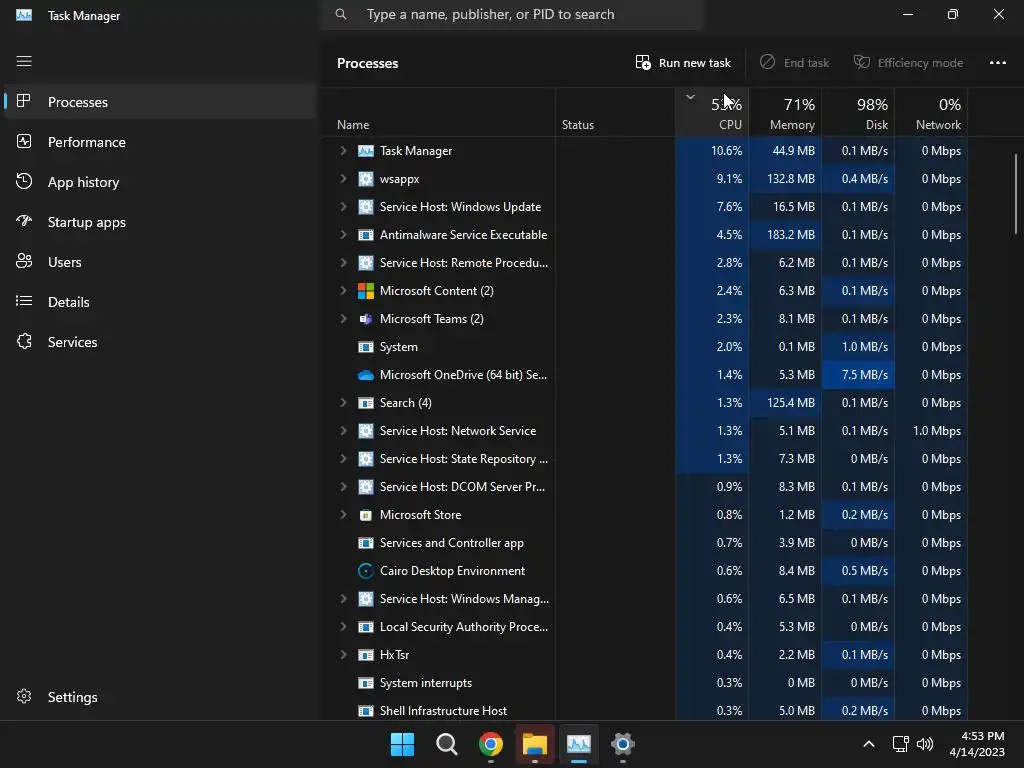The width and height of the screenshot is (1024, 768).
Task: Open the Settings app on the taskbar
Action: [x=622, y=744]
